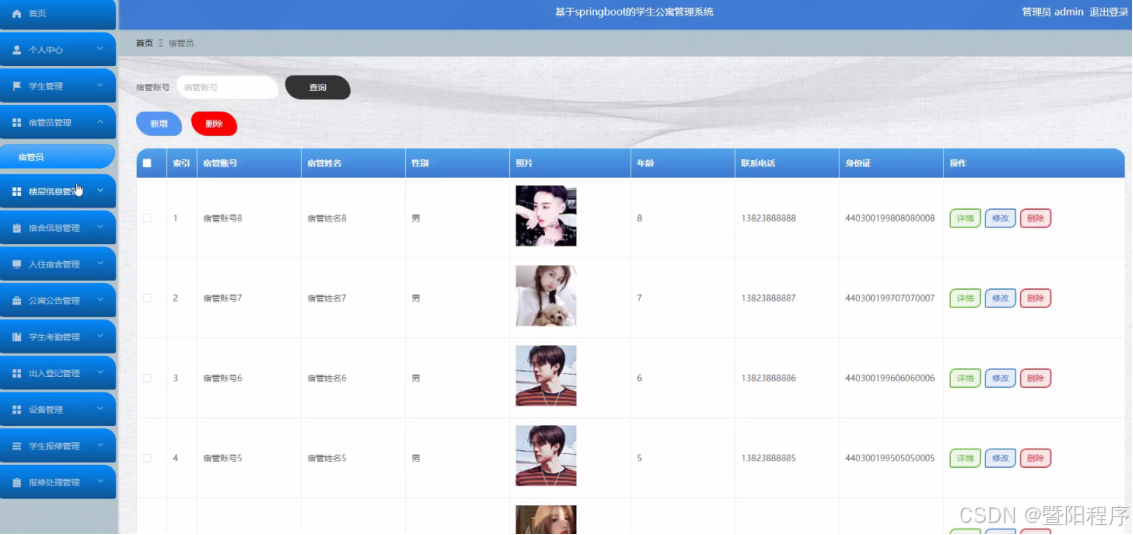Click the 宿管账号 search input field

(x=228, y=87)
